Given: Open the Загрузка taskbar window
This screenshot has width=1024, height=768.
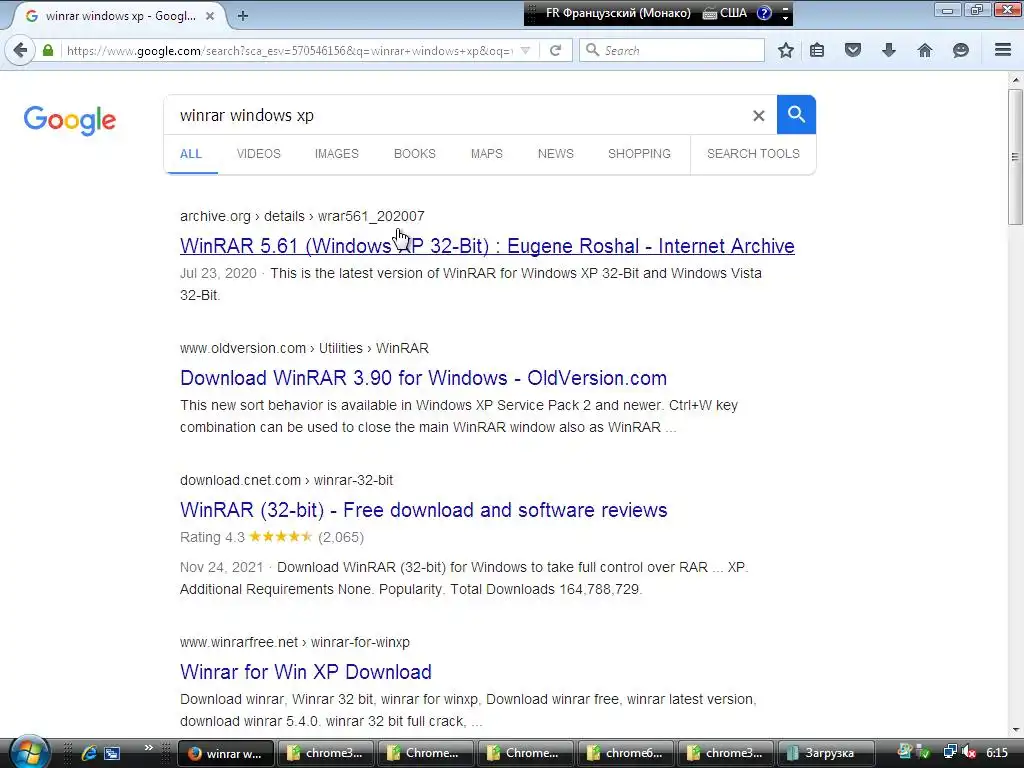Looking at the screenshot, I should coord(824,753).
